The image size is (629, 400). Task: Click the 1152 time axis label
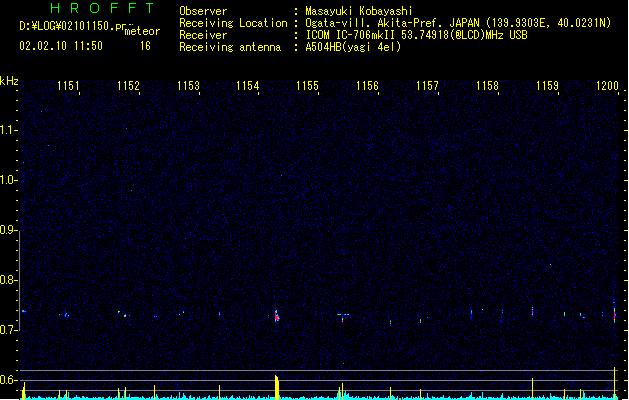(x=128, y=85)
